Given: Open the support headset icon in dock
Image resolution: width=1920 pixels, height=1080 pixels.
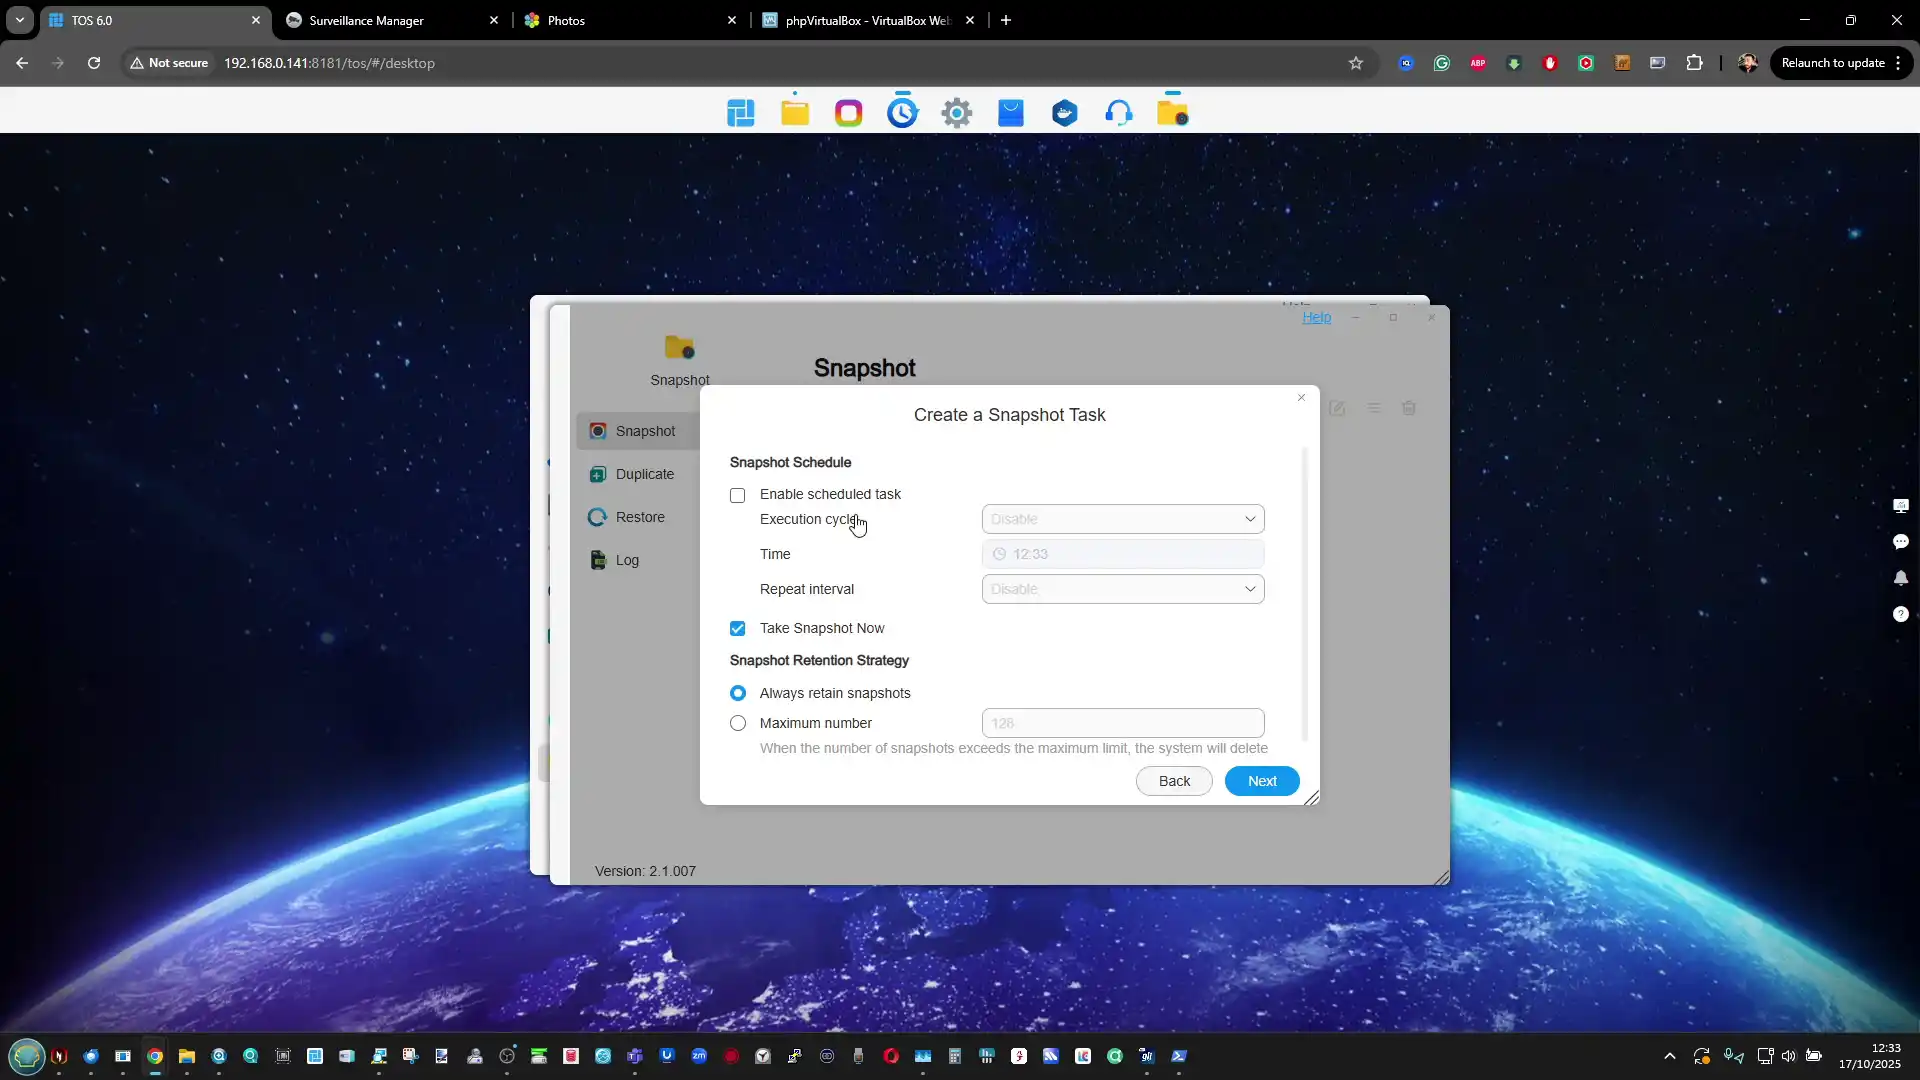Looking at the screenshot, I should click(1119, 113).
